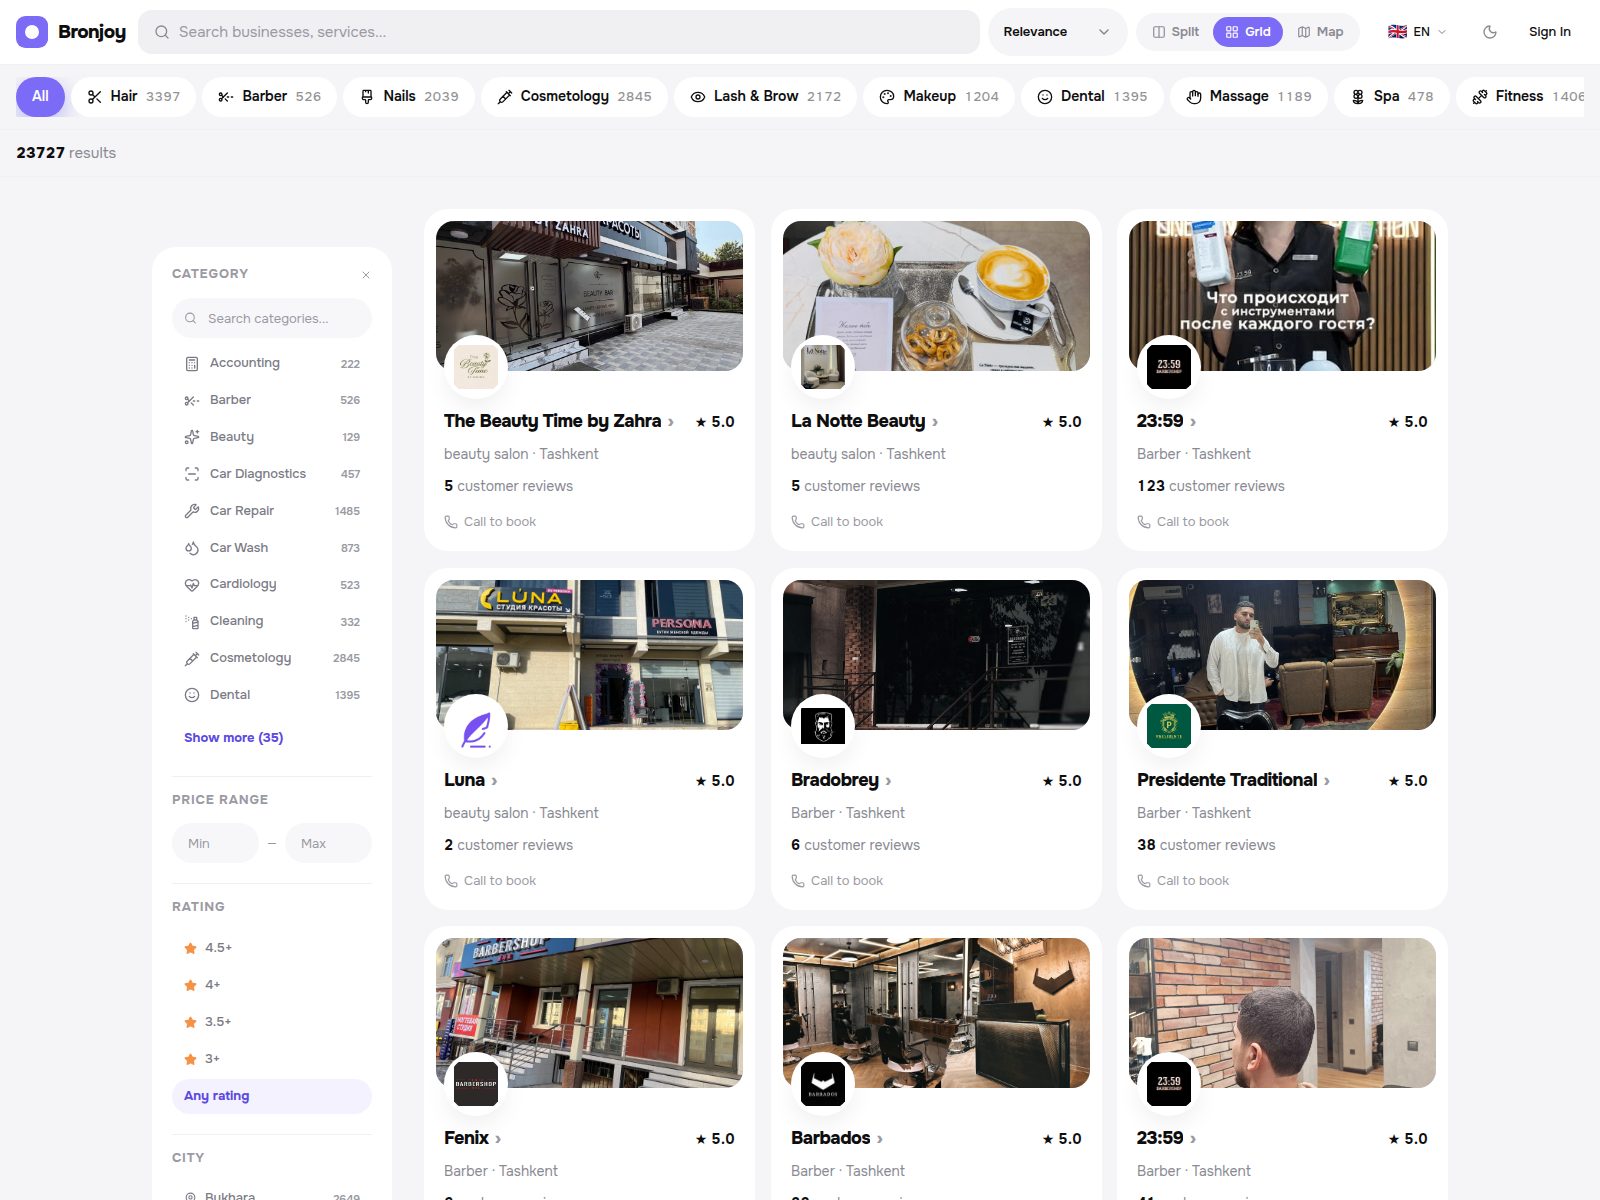Click the Sign In button
1600x1200 pixels.
pyautogui.click(x=1549, y=32)
